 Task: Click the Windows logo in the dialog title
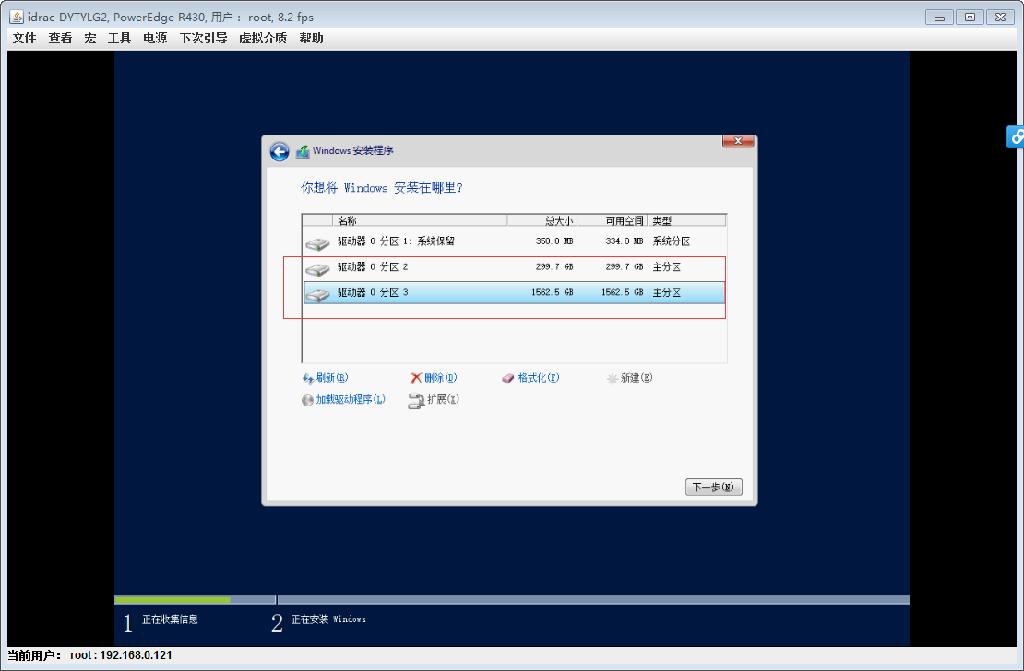302,151
